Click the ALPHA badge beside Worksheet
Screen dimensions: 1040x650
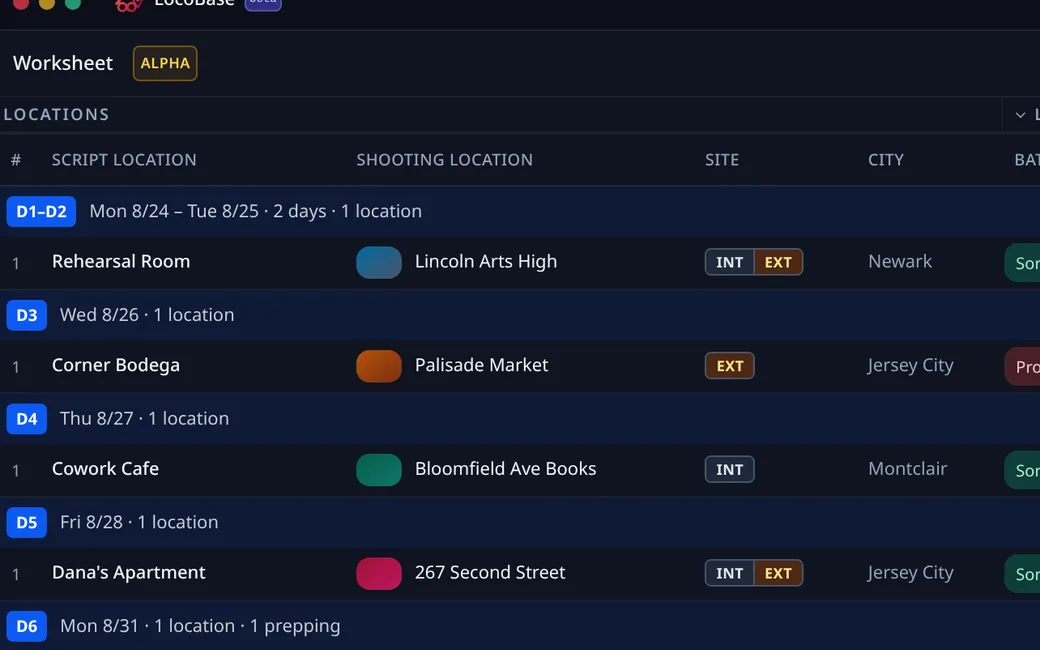[x=165, y=63]
